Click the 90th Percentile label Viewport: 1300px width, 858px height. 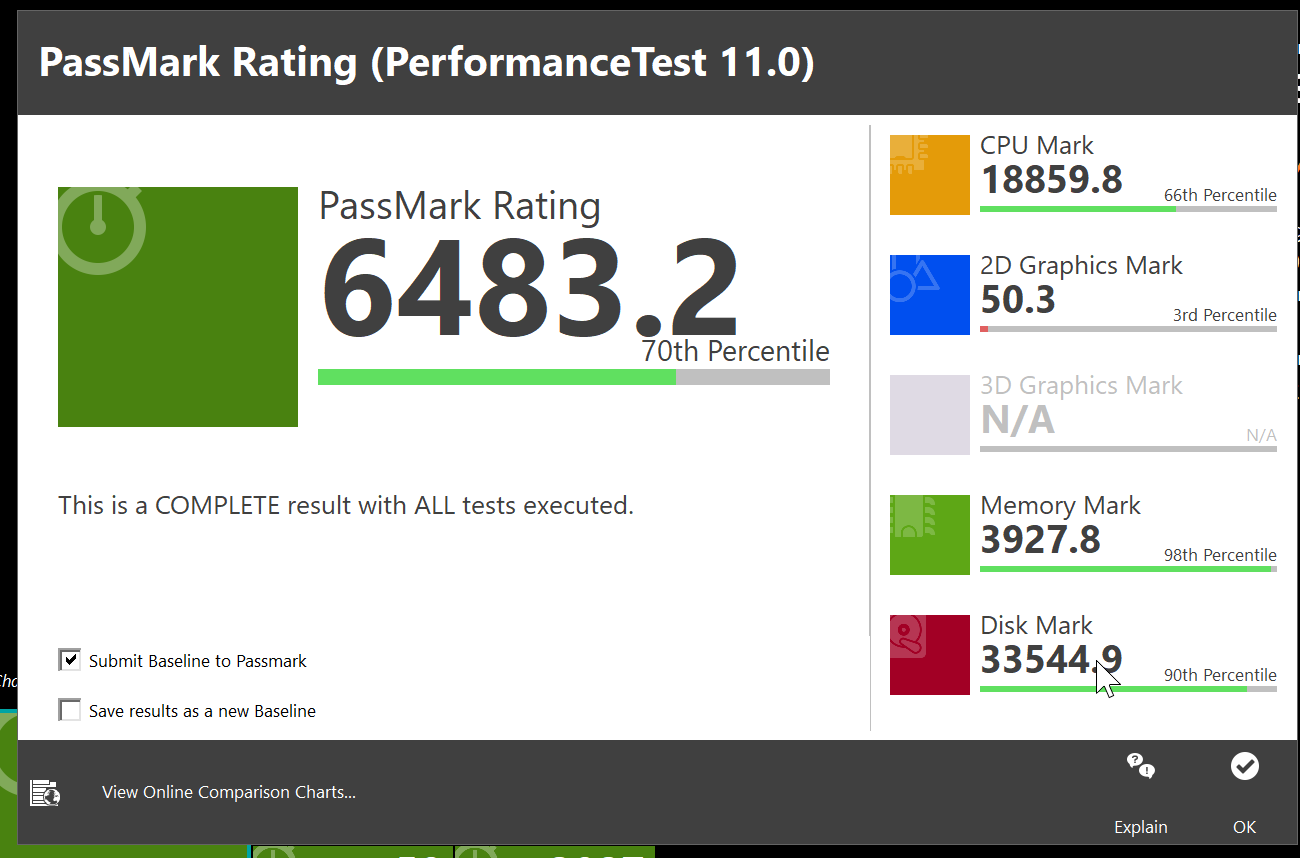click(x=1220, y=675)
